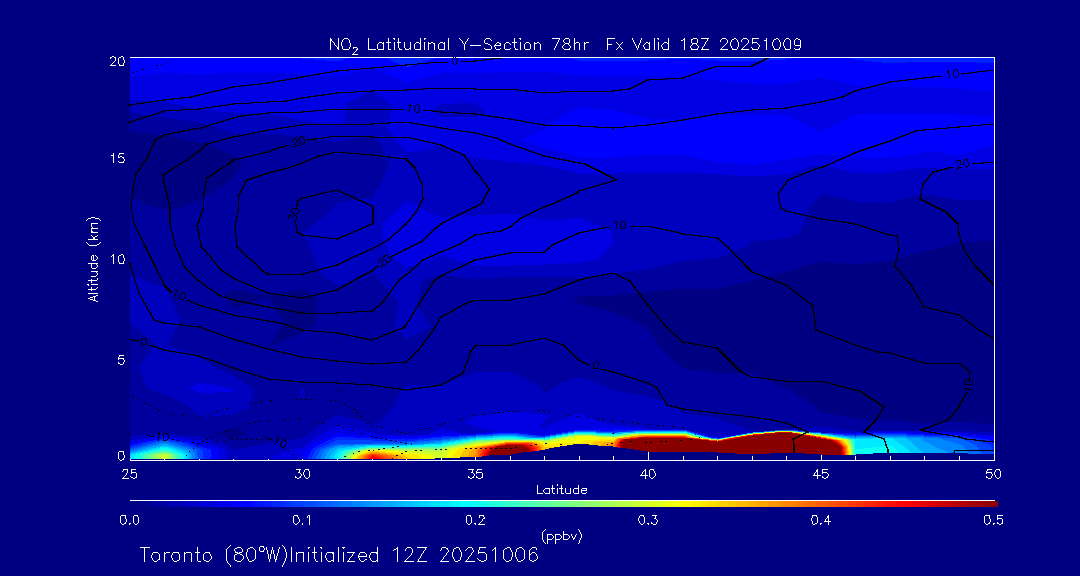Viewport: 1080px width, 576px height.
Task: Click the Altitude (km) axis label
Action: [93, 258]
